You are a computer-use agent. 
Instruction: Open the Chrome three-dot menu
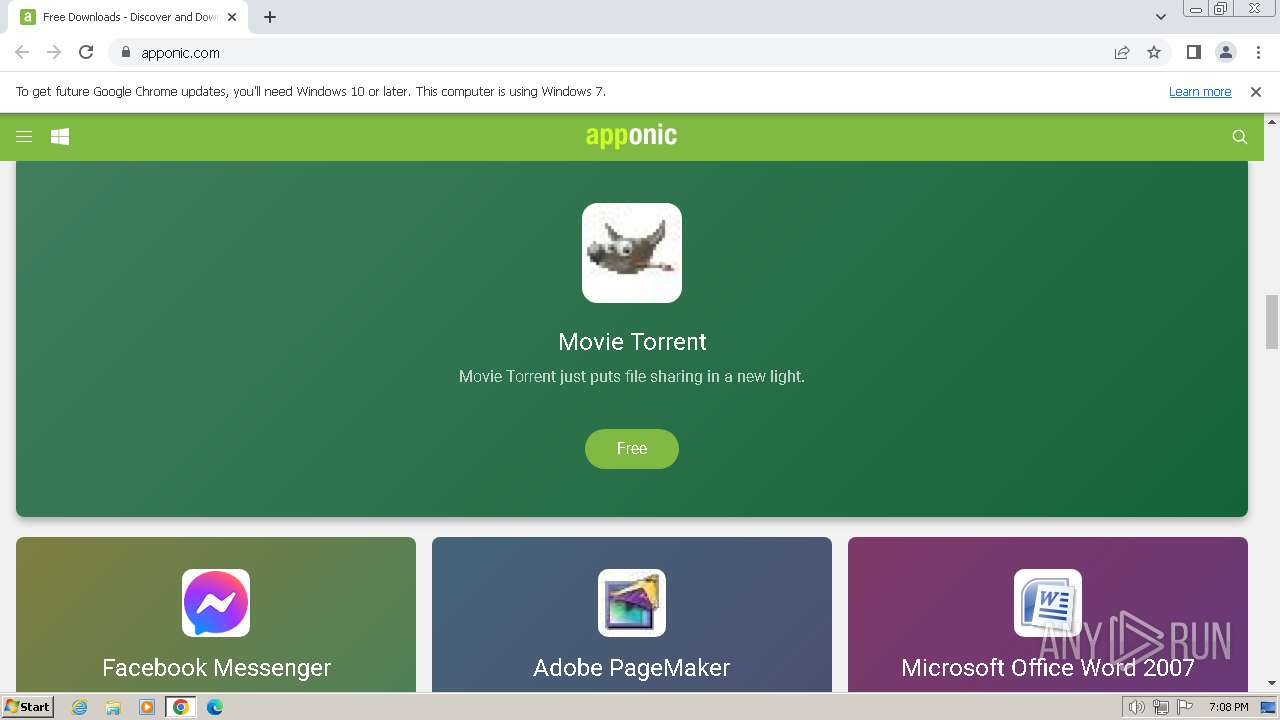click(x=1258, y=52)
